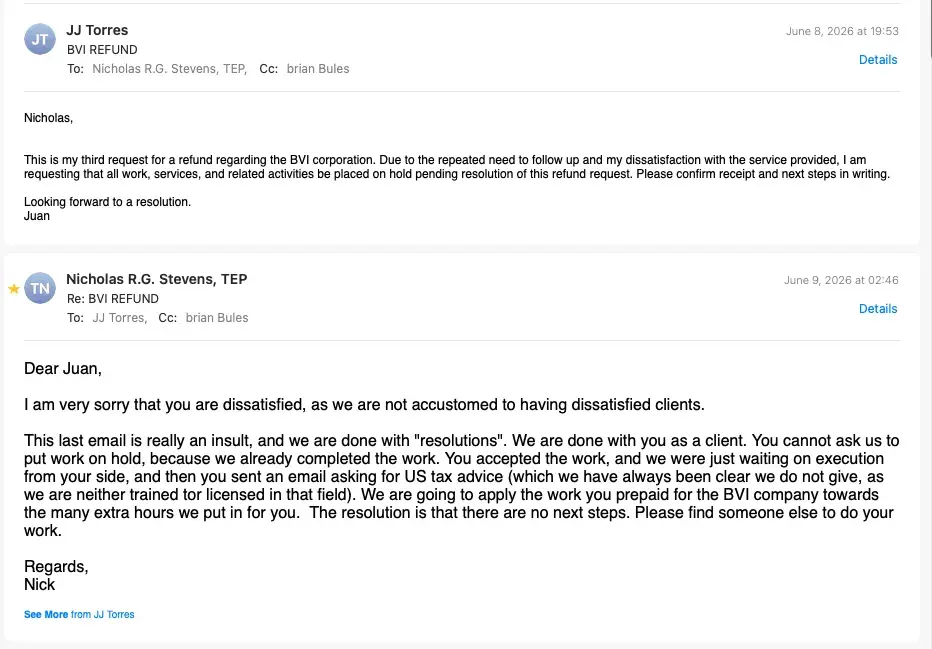This screenshot has width=932, height=649.
Task: Select sender name JJ Torres in header
Action: [x=97, y=30]
